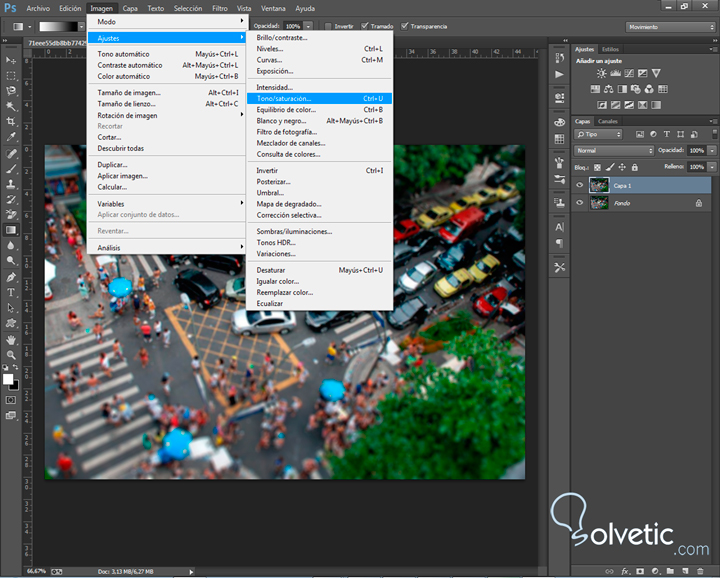
Task: Toggle lock transparent pixels
Action: (x=597, y=168)
